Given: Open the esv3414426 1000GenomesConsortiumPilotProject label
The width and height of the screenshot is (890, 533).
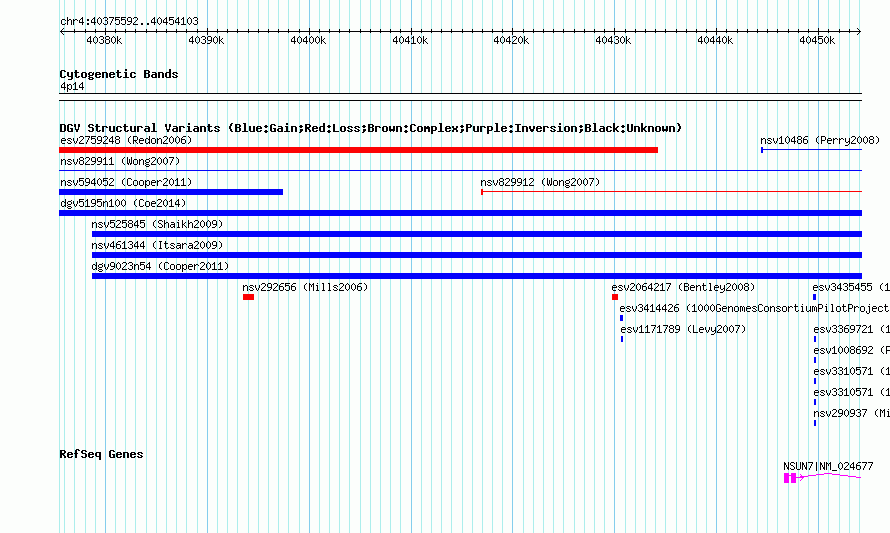Looking at the screenshot, I should coord(754,308).
